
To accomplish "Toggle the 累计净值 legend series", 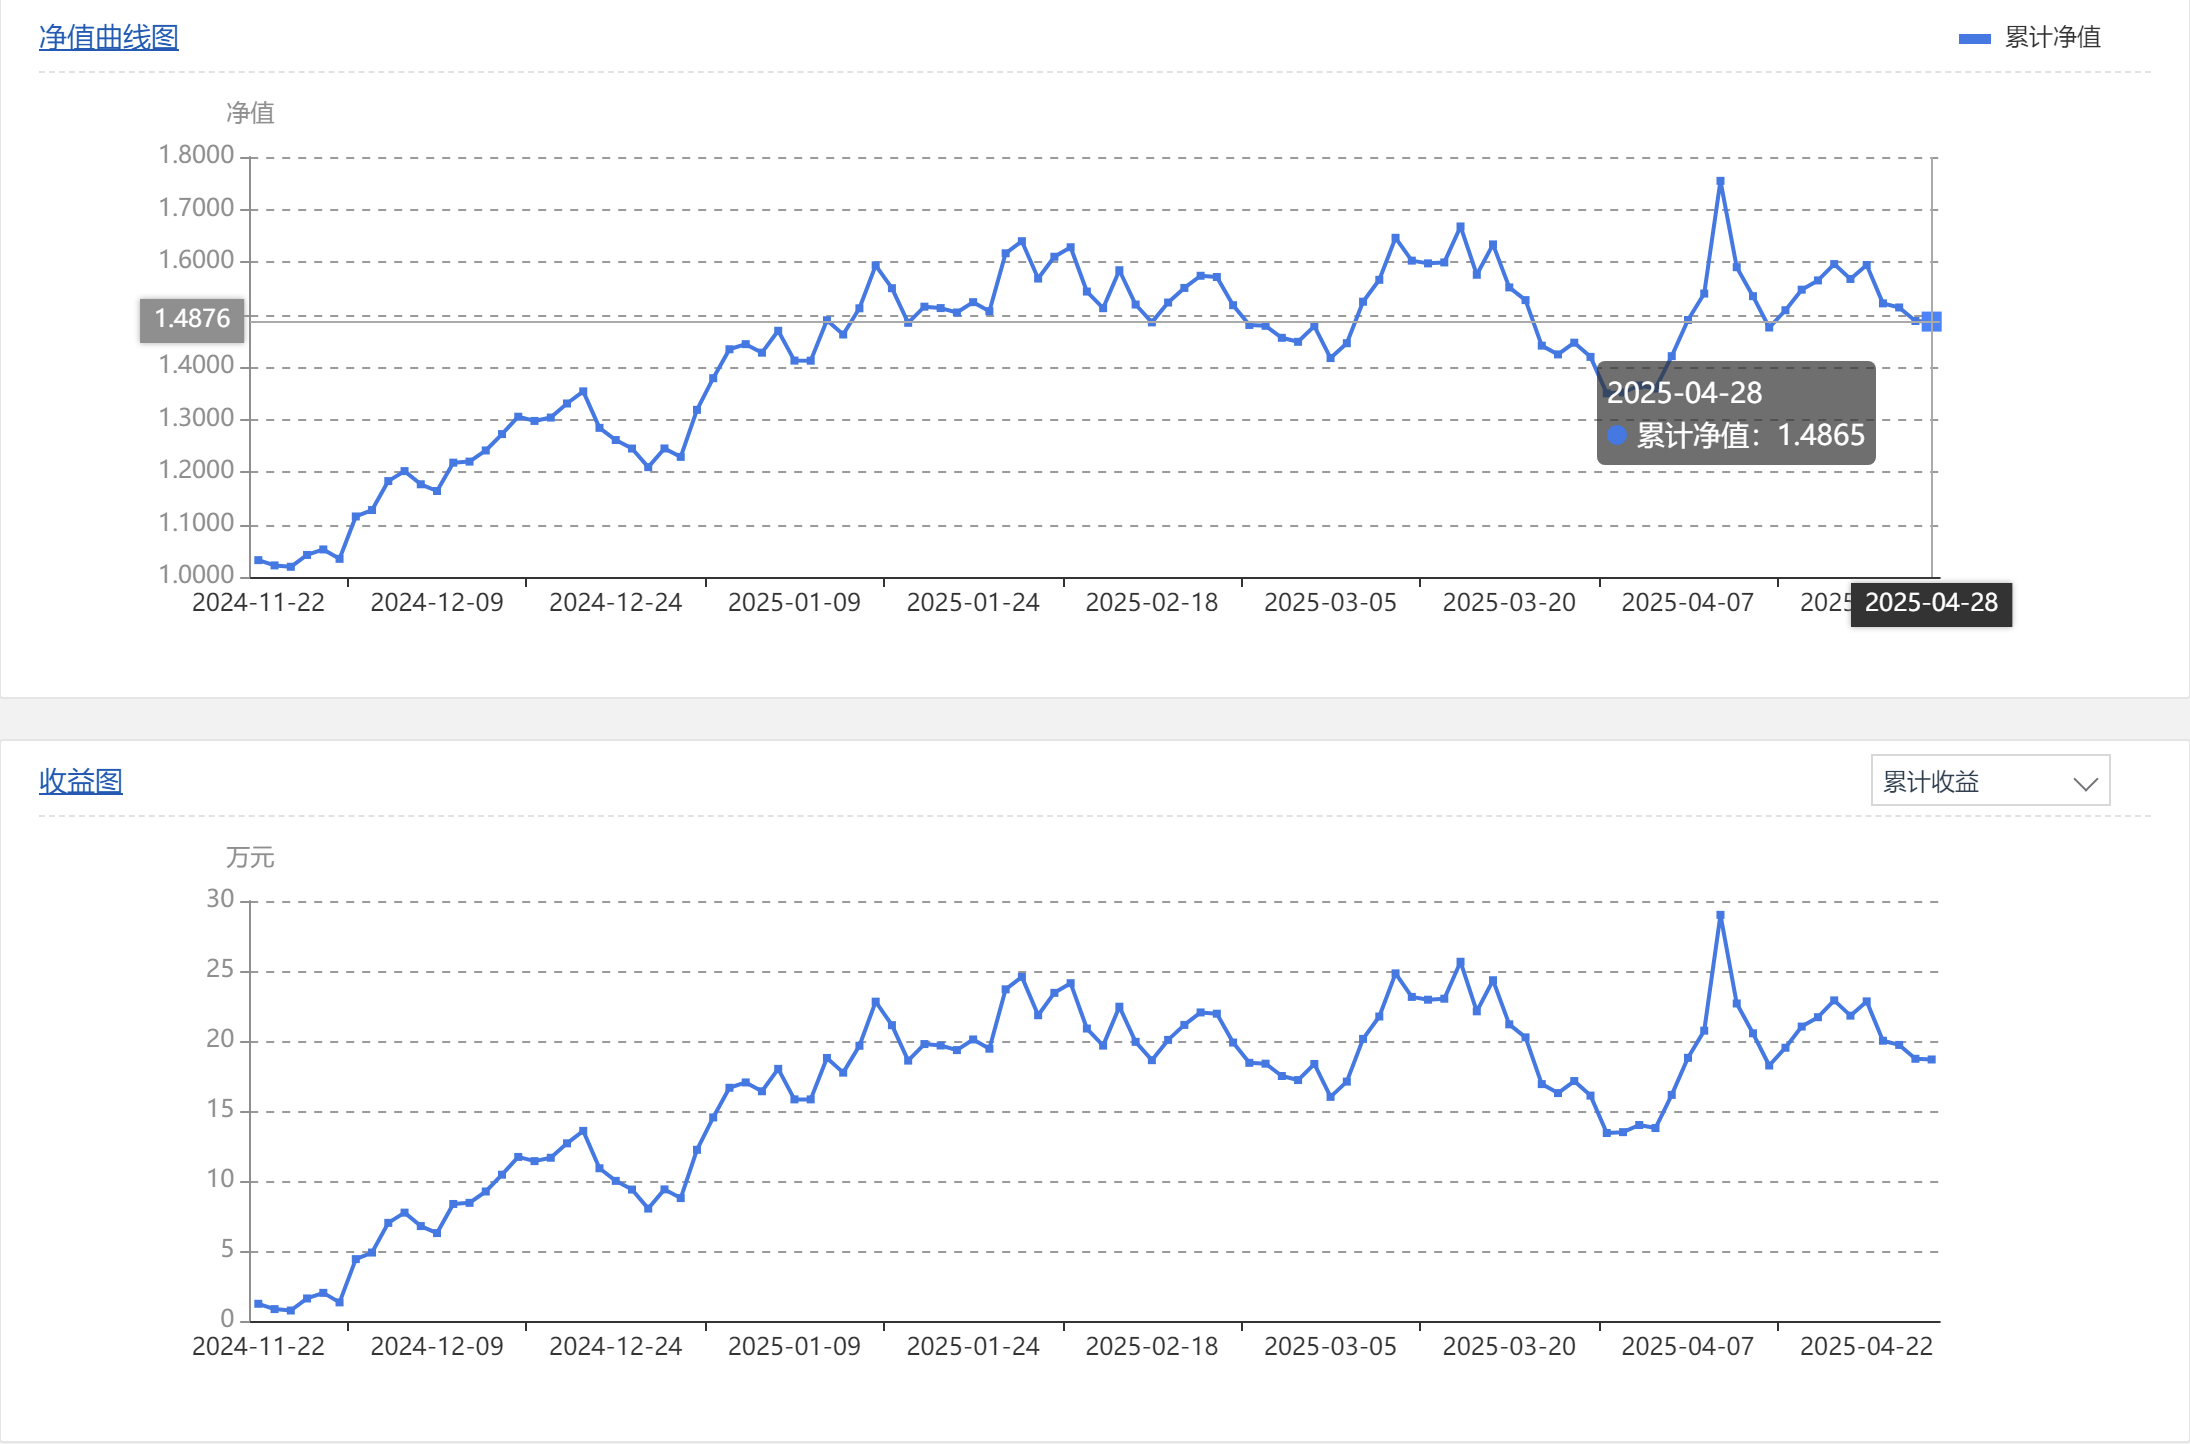I will pos(2051,38).
